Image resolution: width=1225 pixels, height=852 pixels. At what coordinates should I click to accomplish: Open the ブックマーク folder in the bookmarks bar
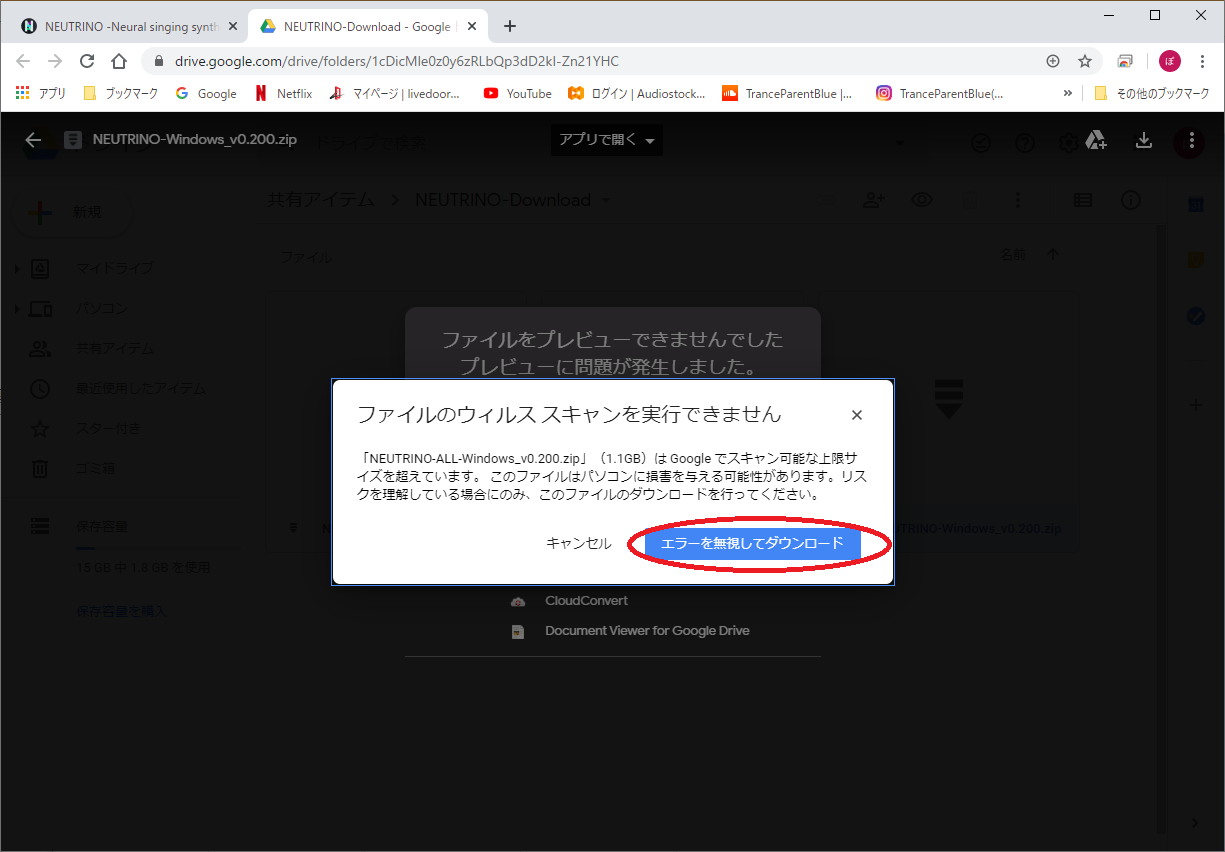(x=120, y=93)
